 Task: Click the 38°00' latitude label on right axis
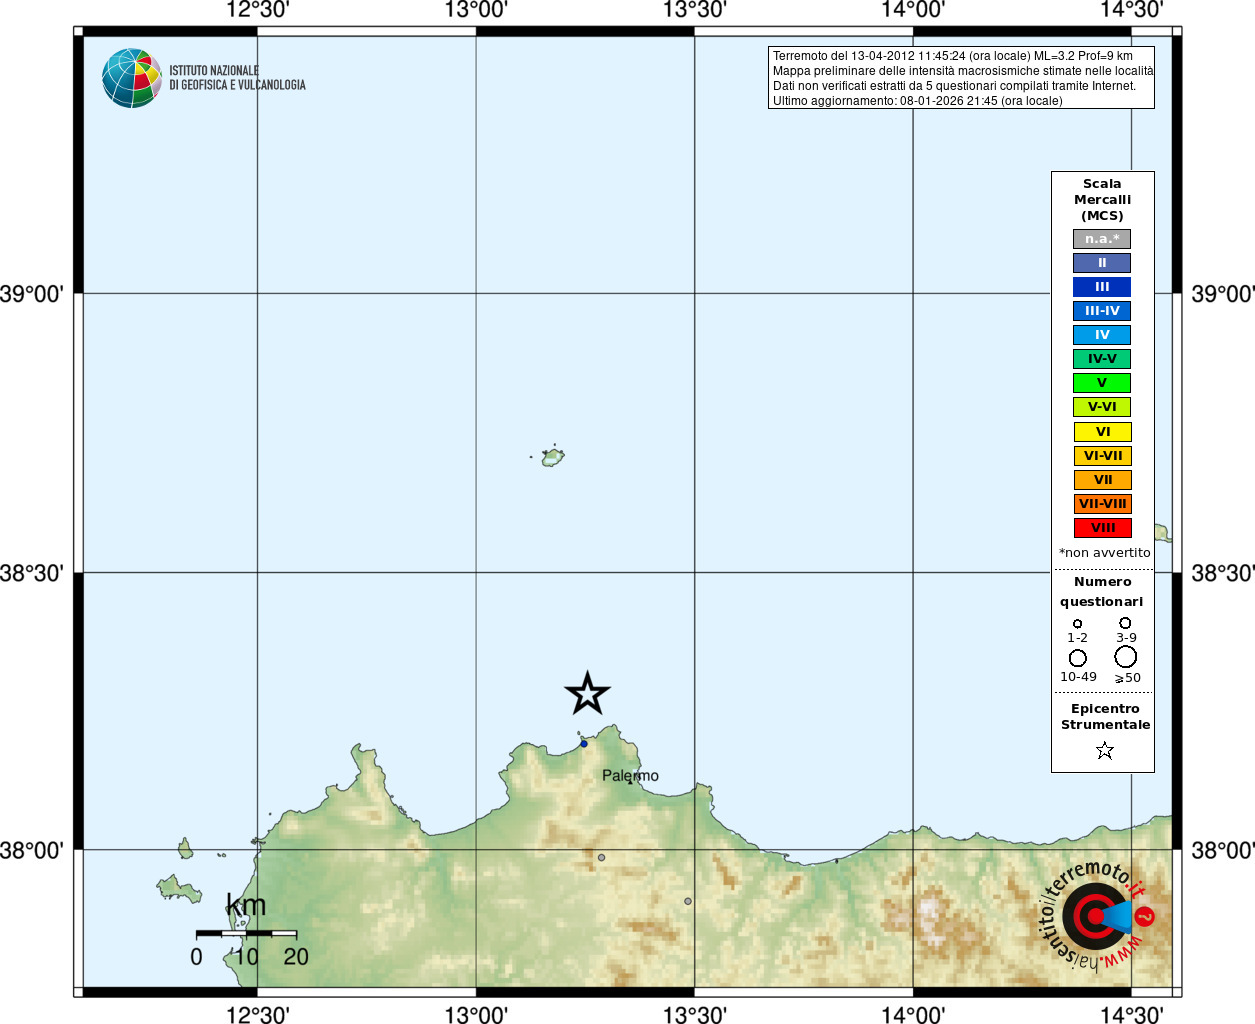[1223, 851]
